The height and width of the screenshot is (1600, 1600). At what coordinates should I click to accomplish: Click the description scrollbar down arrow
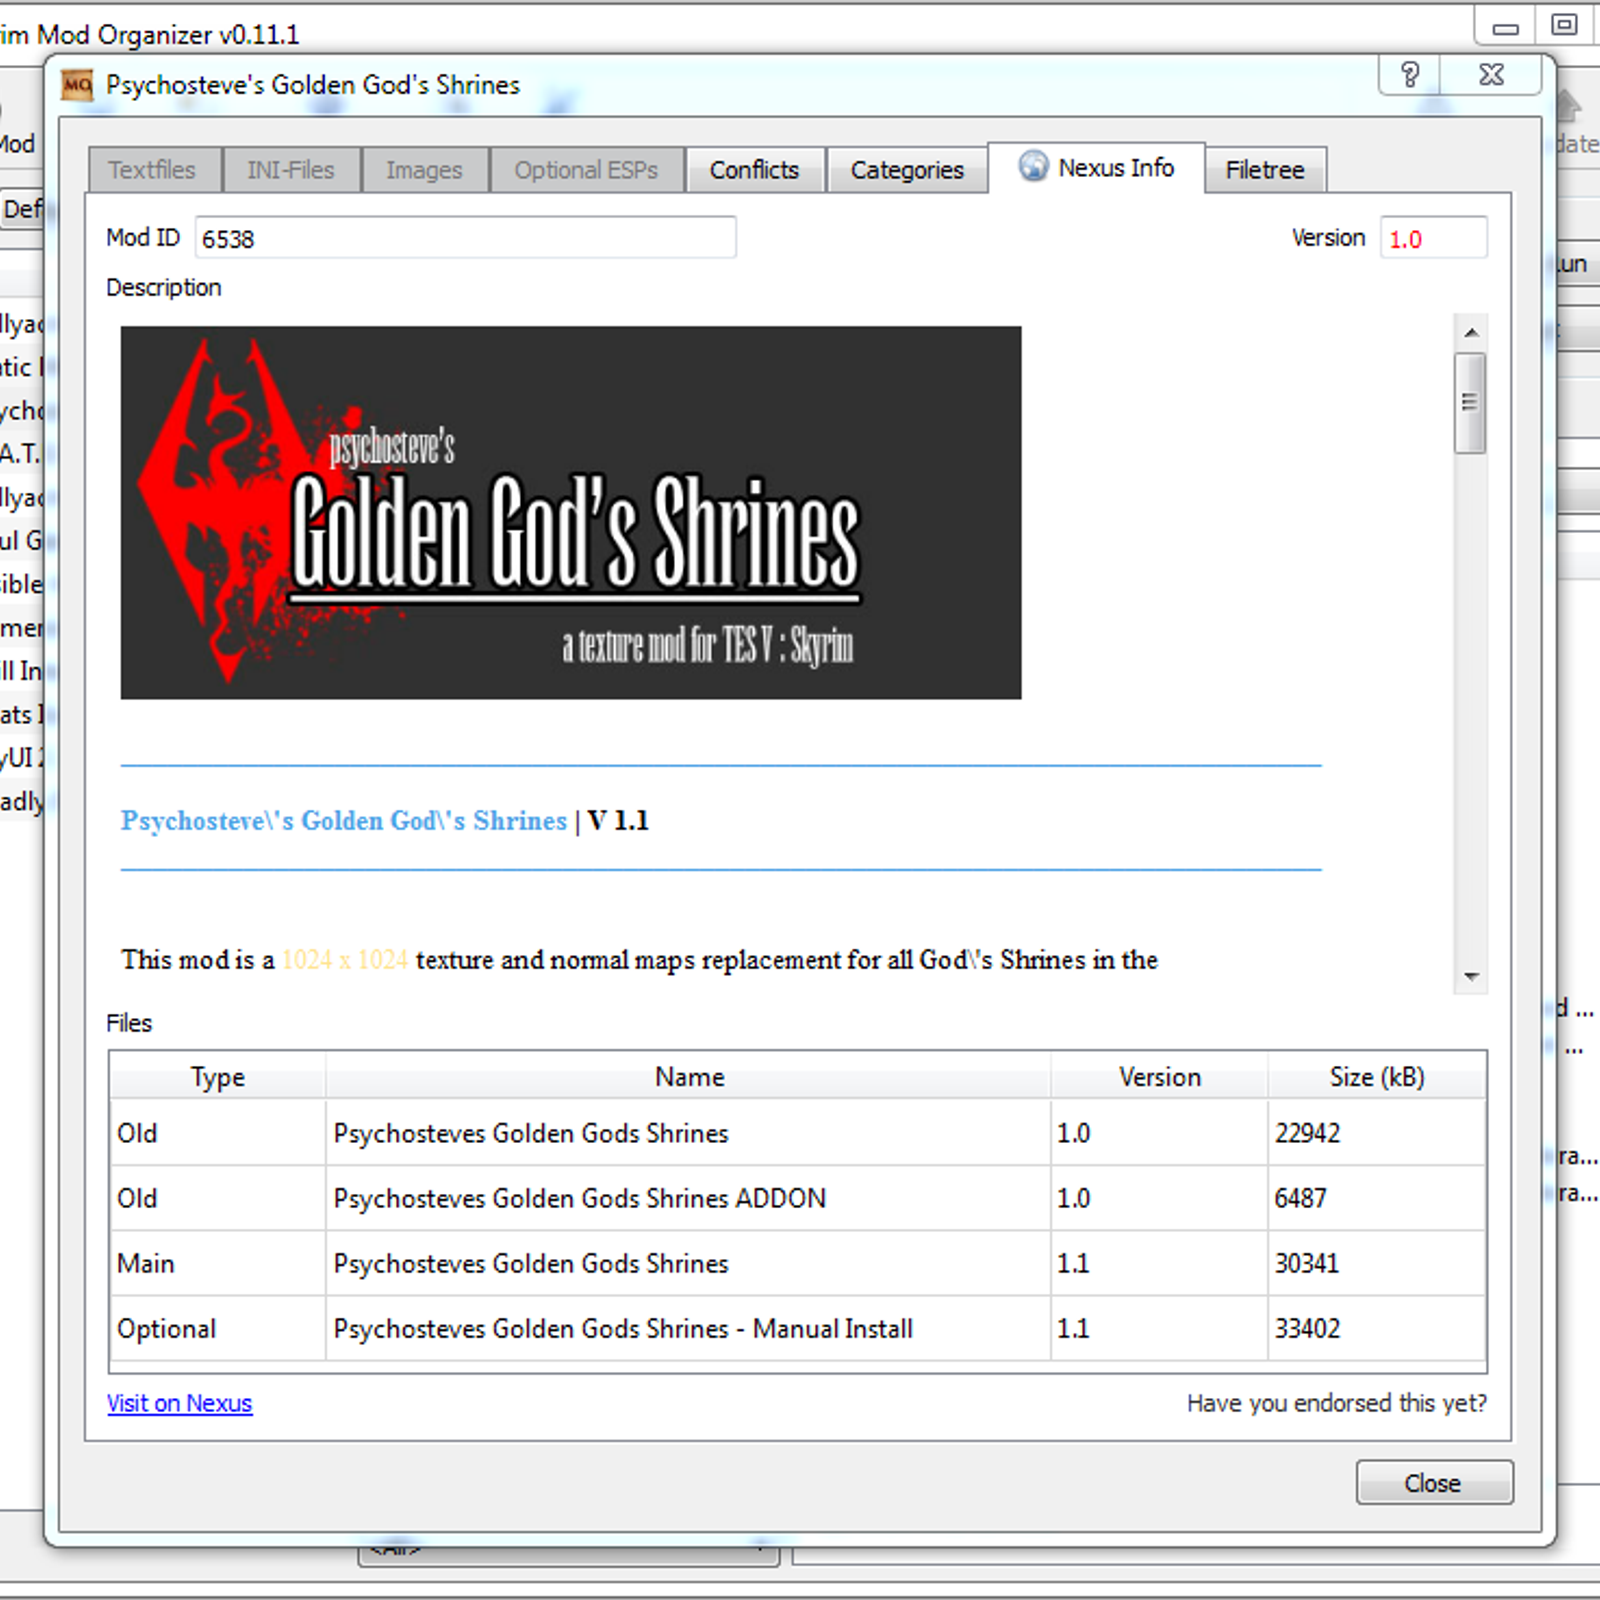tap(1471, 976)
